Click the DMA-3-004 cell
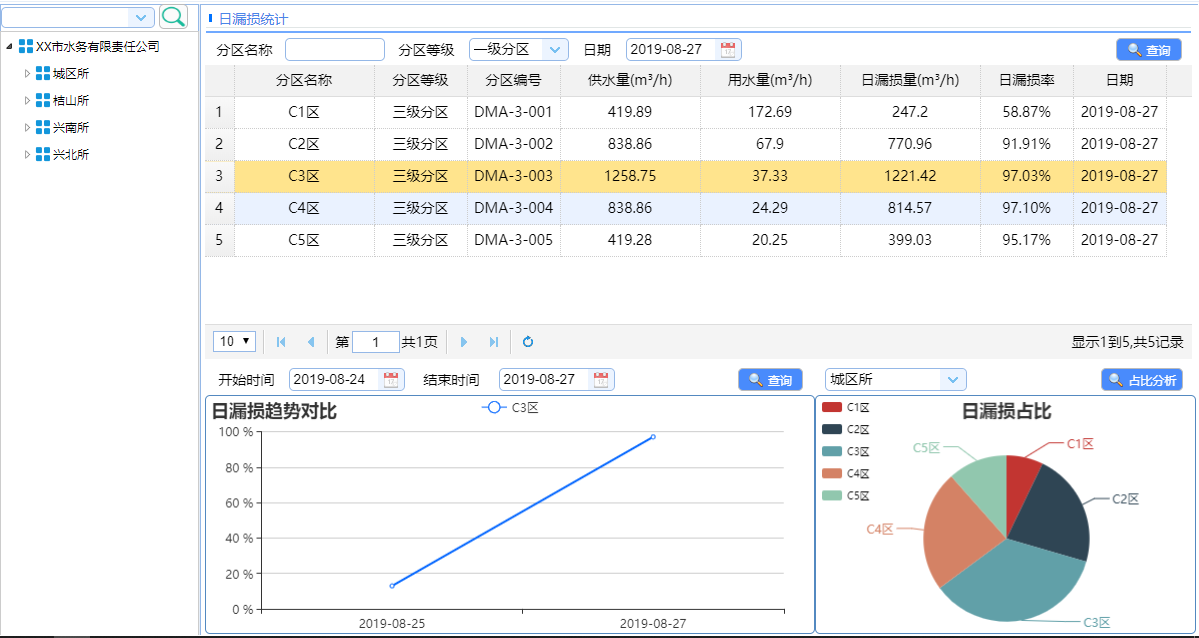The height and width of the screenshot is (638, 1199). tap(514, 208)
